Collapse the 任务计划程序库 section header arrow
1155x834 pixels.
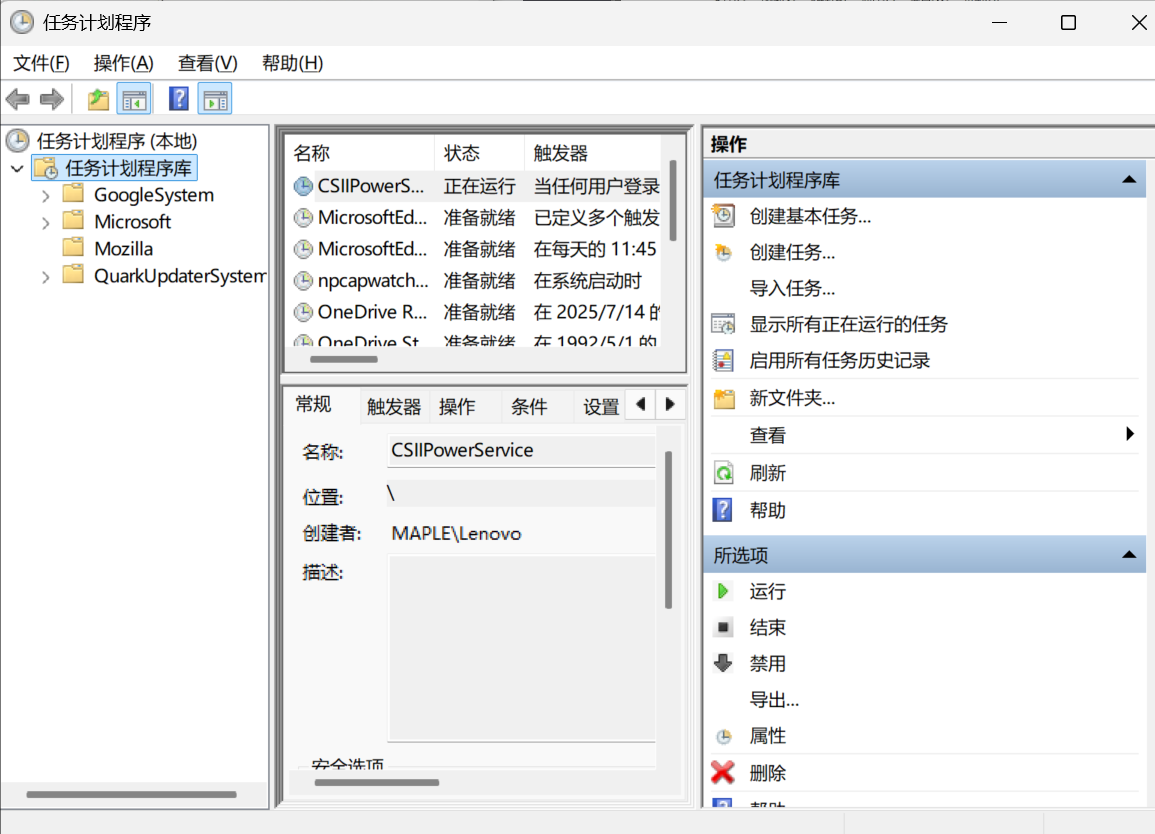(1129, 180)
